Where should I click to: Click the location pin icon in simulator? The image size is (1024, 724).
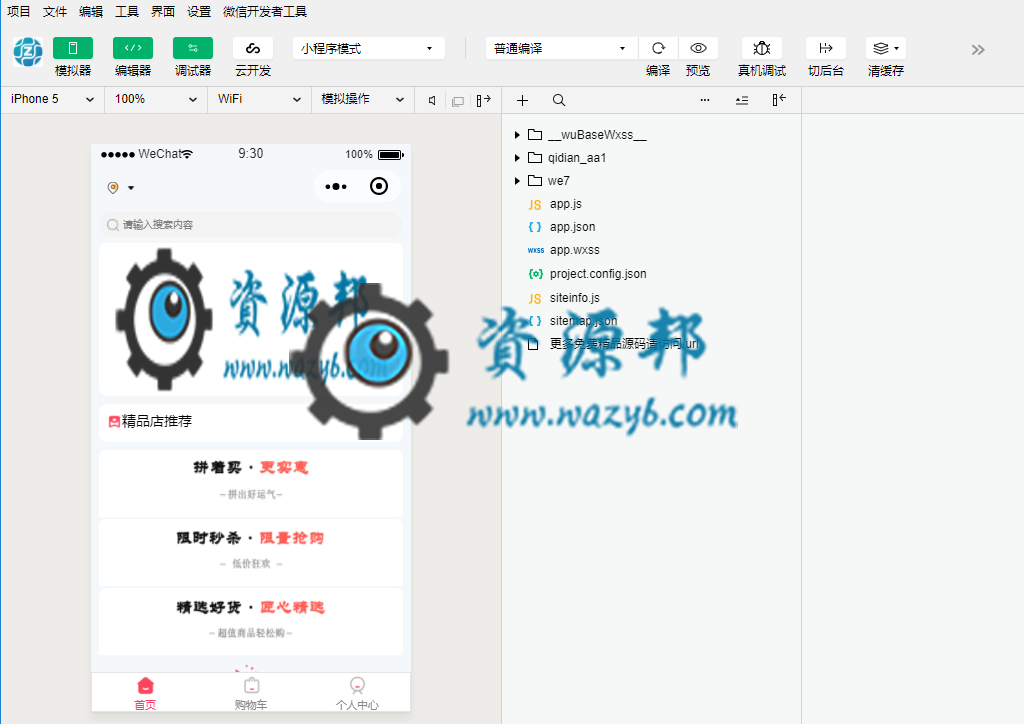point(113,188)
